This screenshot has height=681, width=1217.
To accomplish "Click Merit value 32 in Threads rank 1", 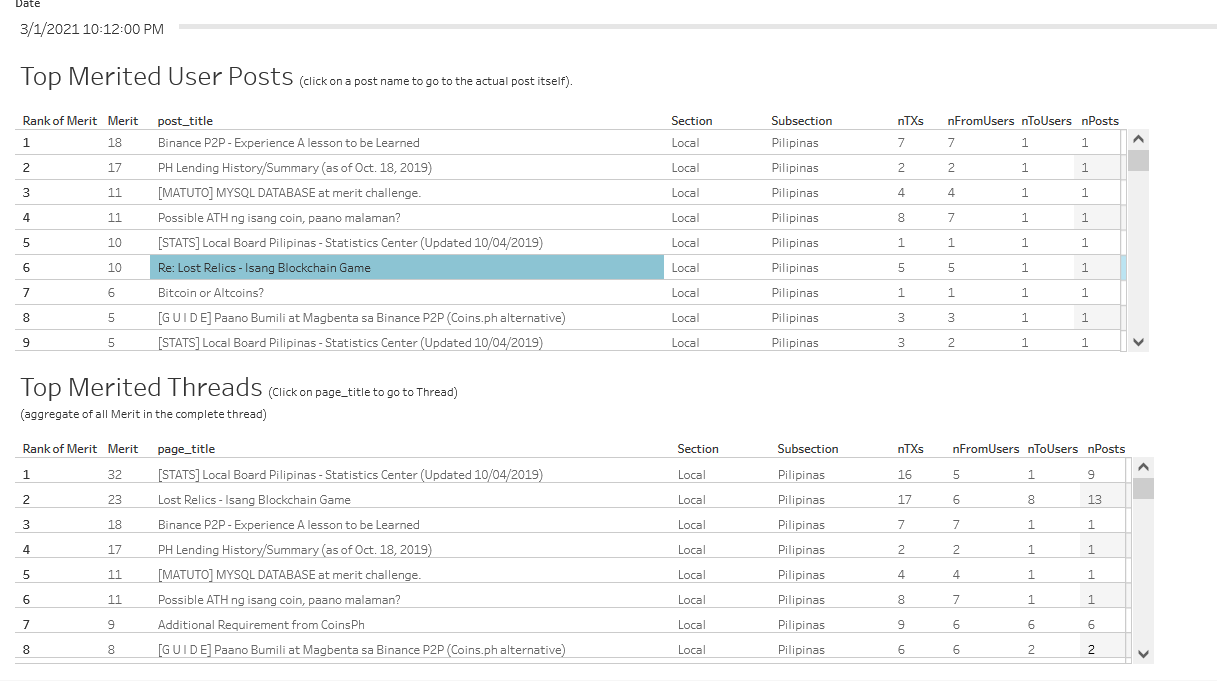I will tap(115, 475).
